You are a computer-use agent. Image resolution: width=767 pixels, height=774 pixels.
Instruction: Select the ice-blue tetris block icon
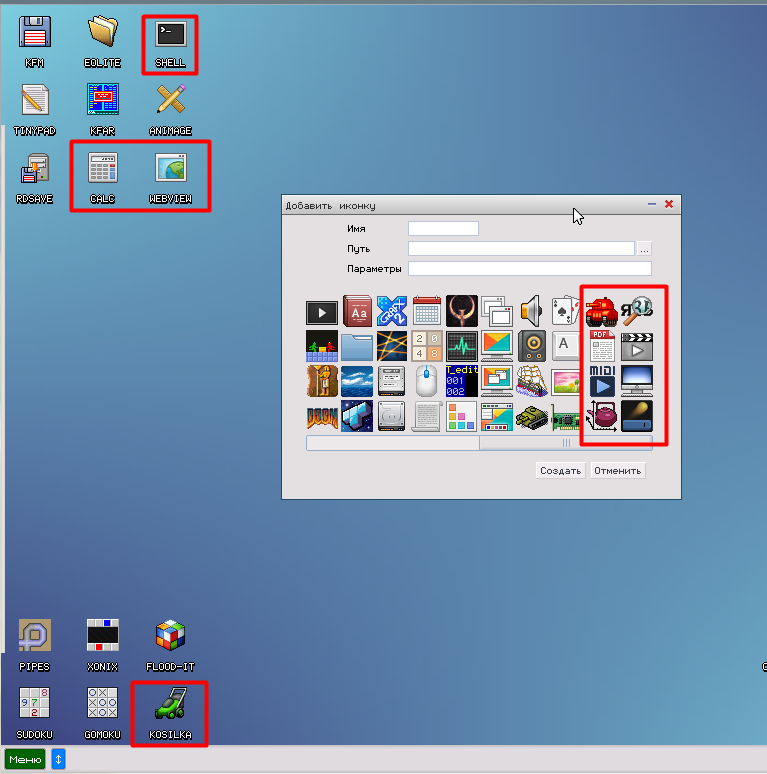coord(357,416)
